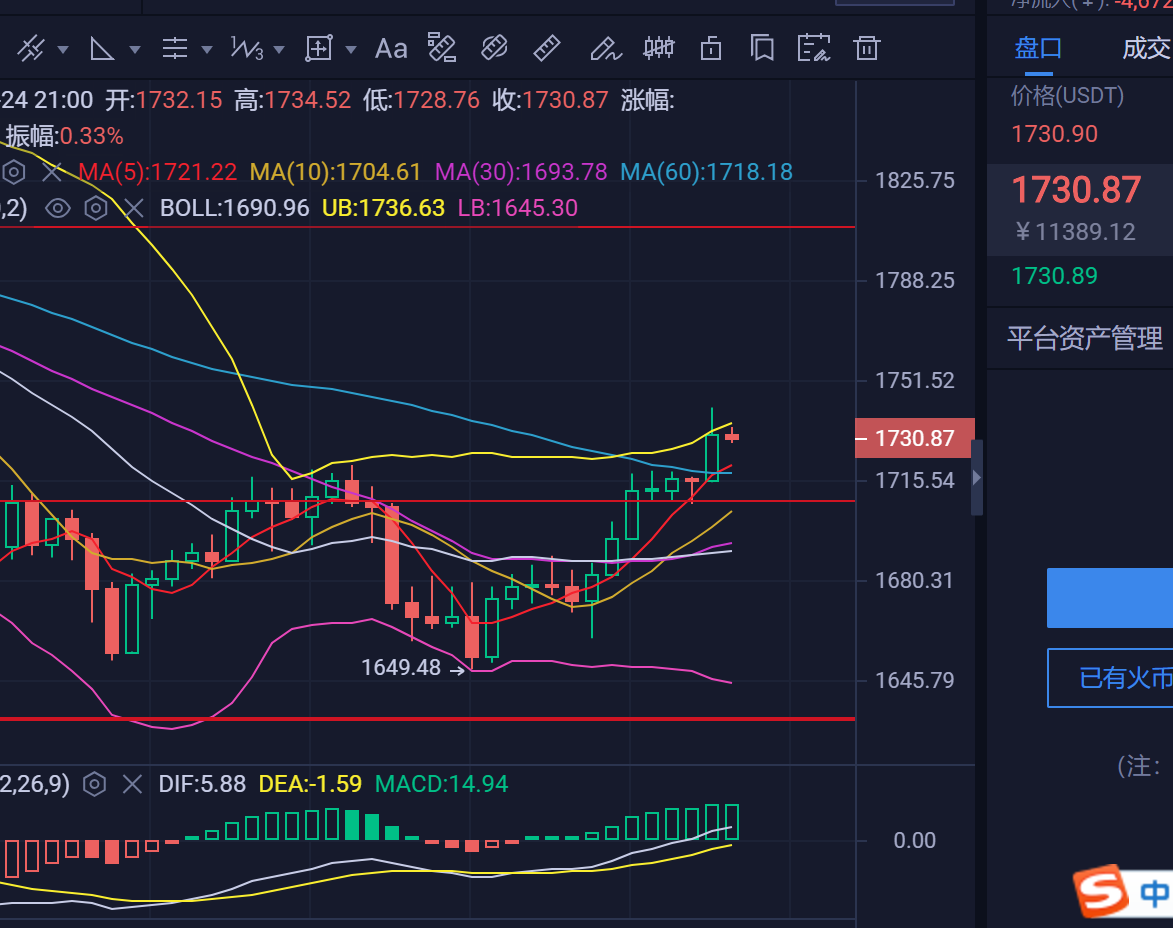Remove the MACD indicator with X
This screenshot has width=1173, height=928.
[132, 784]
